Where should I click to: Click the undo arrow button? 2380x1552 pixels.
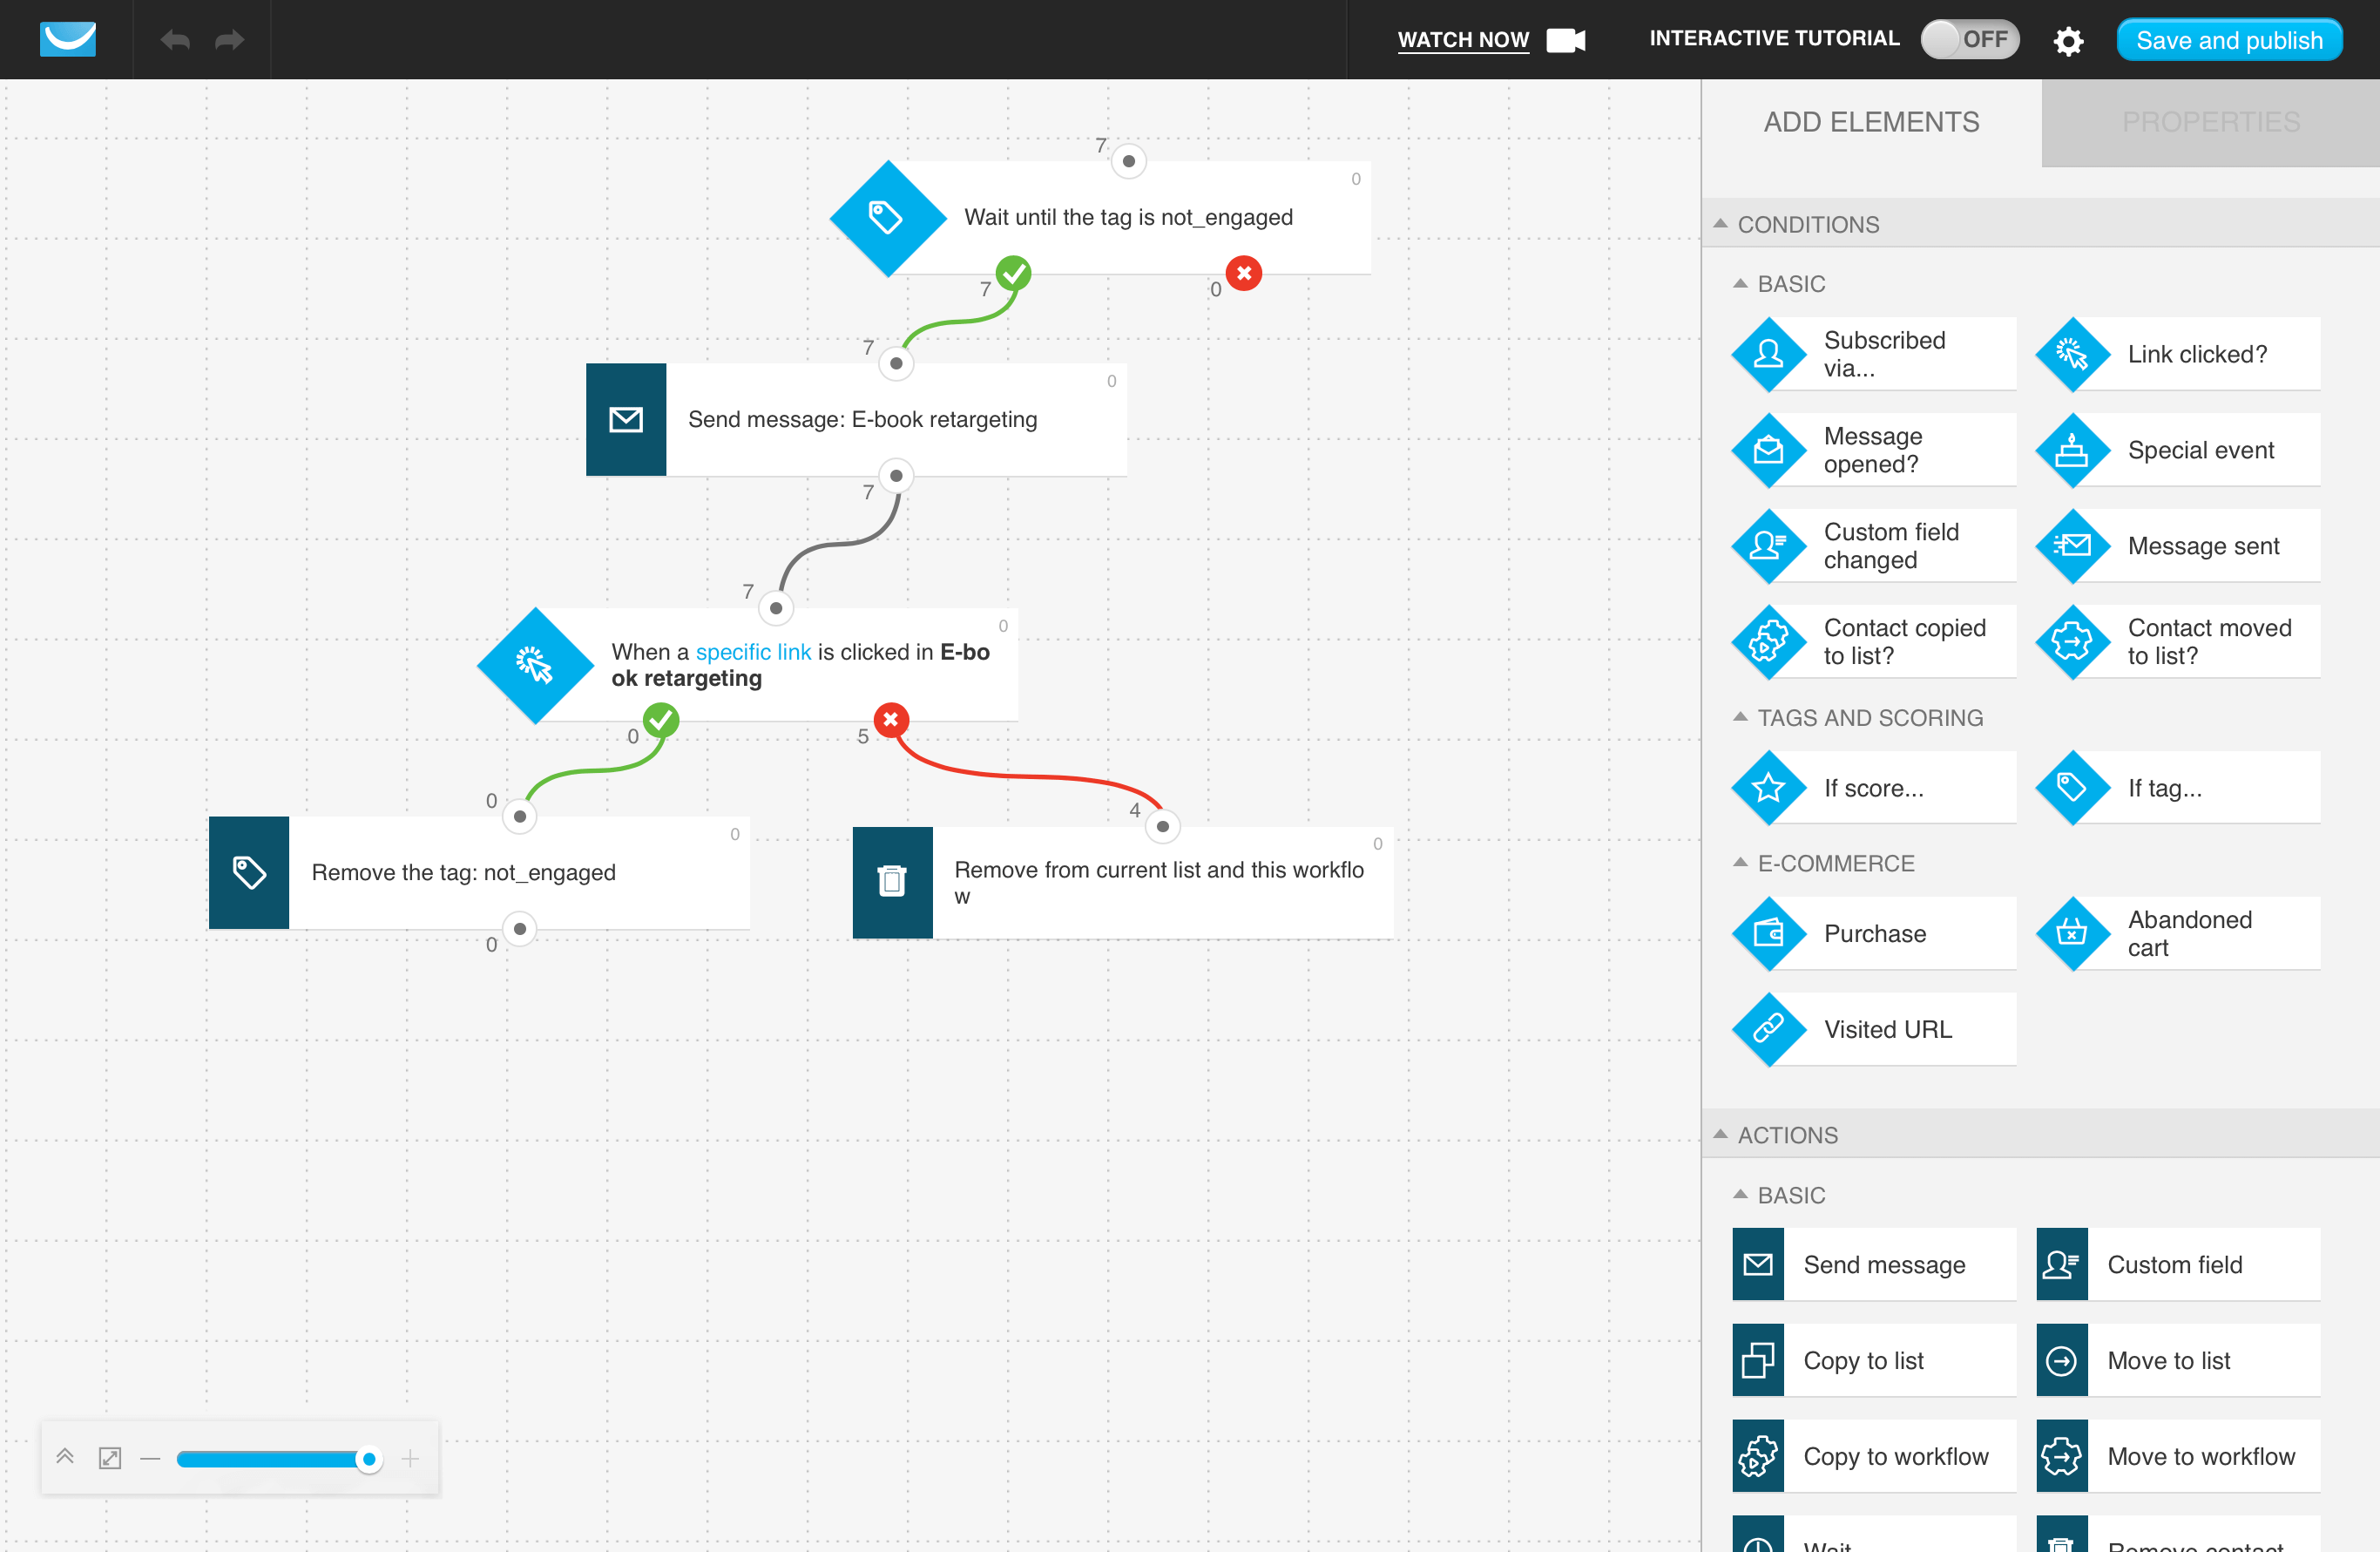coord(175,38)
